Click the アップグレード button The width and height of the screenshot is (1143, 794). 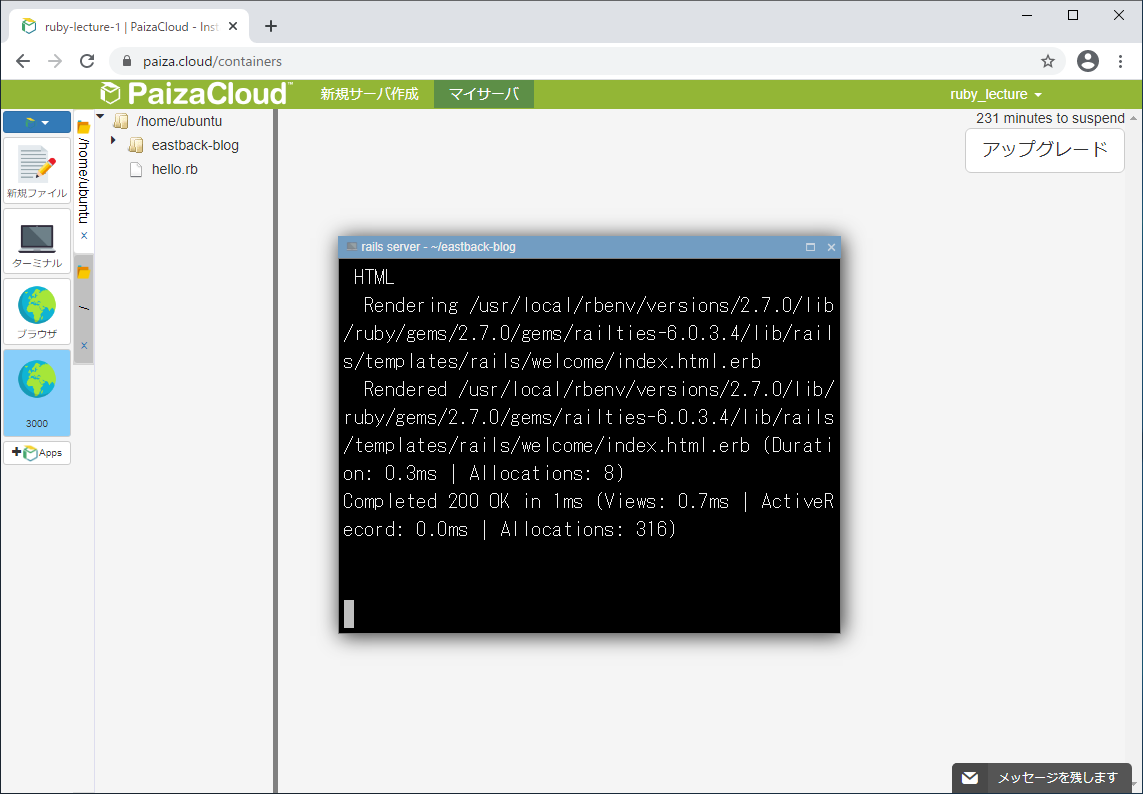pyautogui.click(x=1045, y=150)
